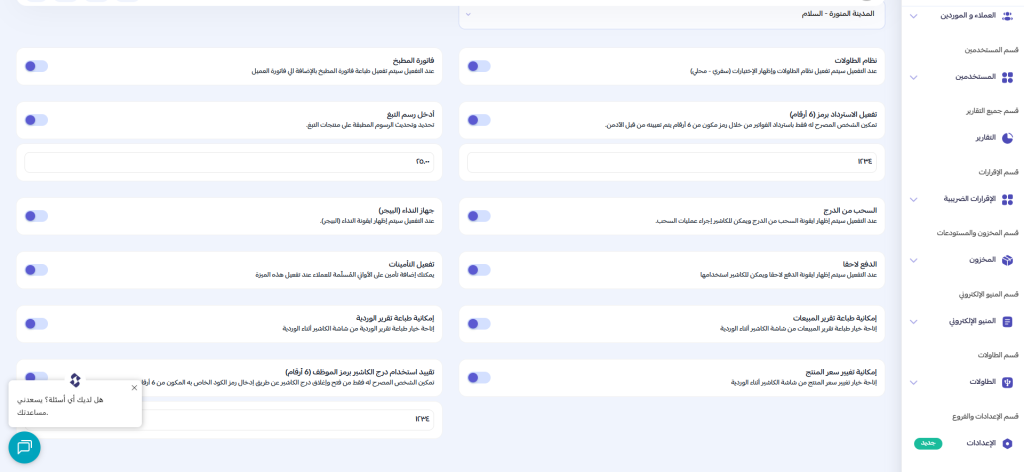Expand the المستخدمين chevron arrow

[914, 77]
